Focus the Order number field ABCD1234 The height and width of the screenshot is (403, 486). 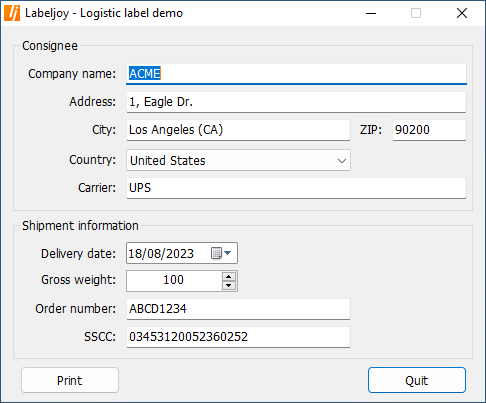click(238, 309)
